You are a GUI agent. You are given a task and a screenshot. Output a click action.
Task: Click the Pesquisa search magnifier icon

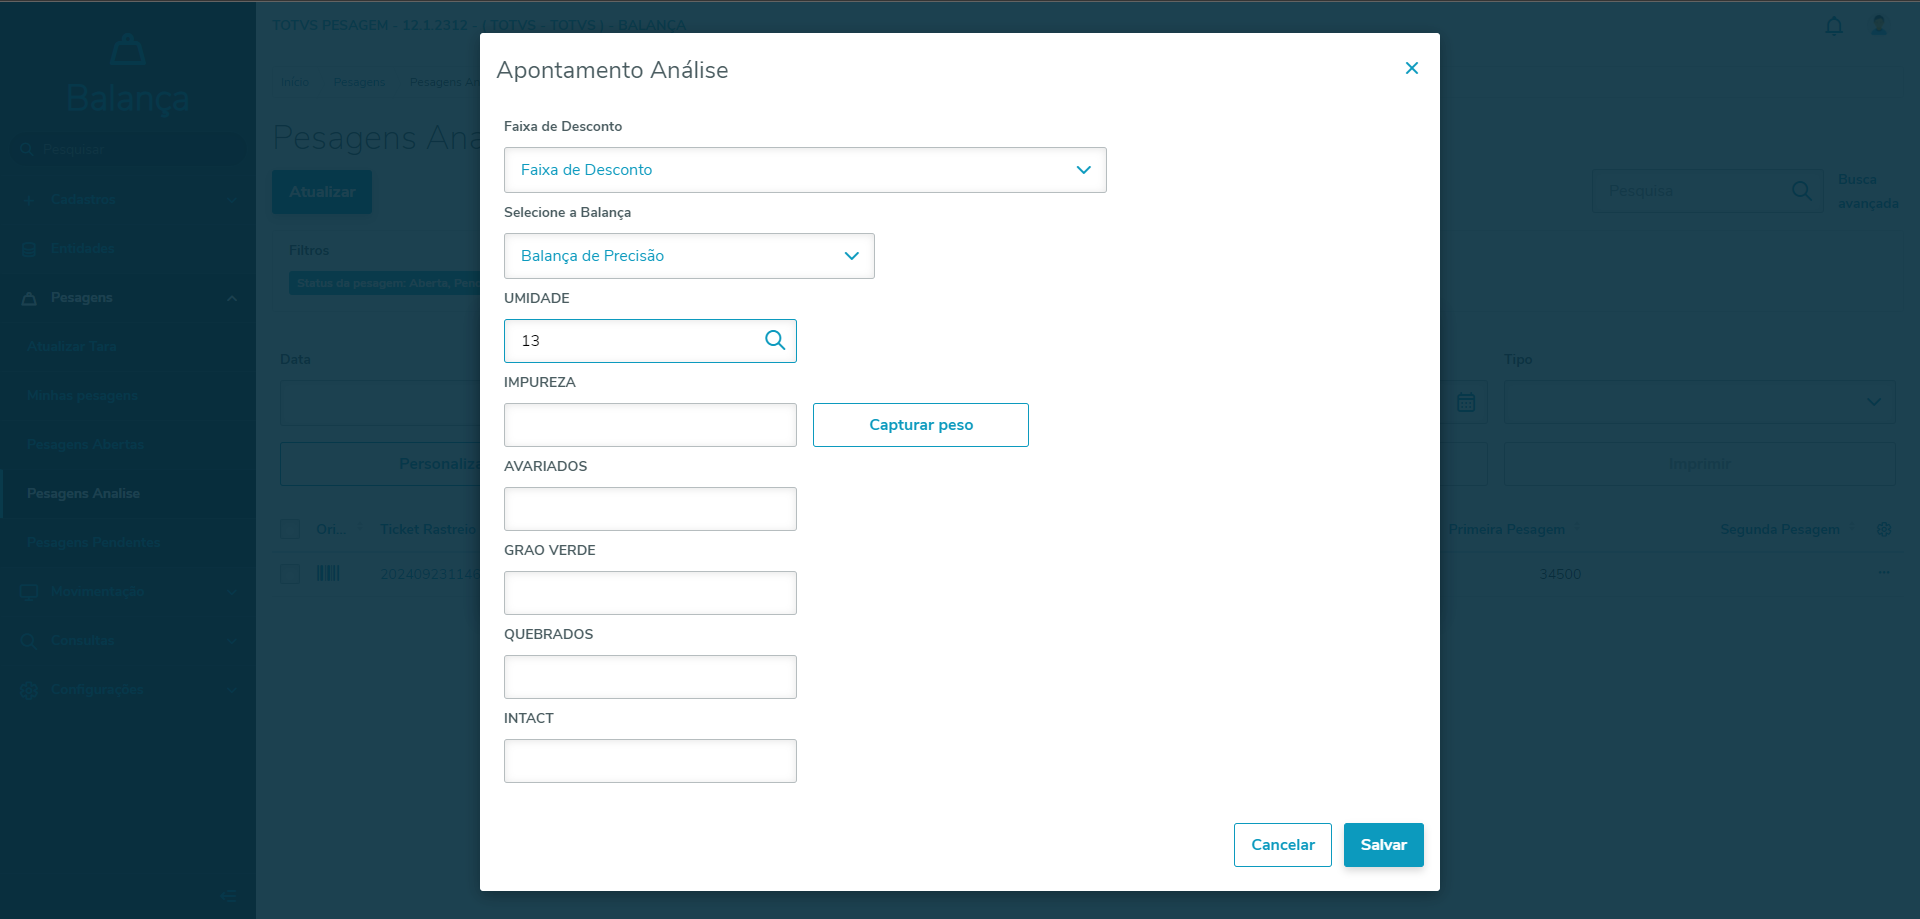click(1802, 191)
